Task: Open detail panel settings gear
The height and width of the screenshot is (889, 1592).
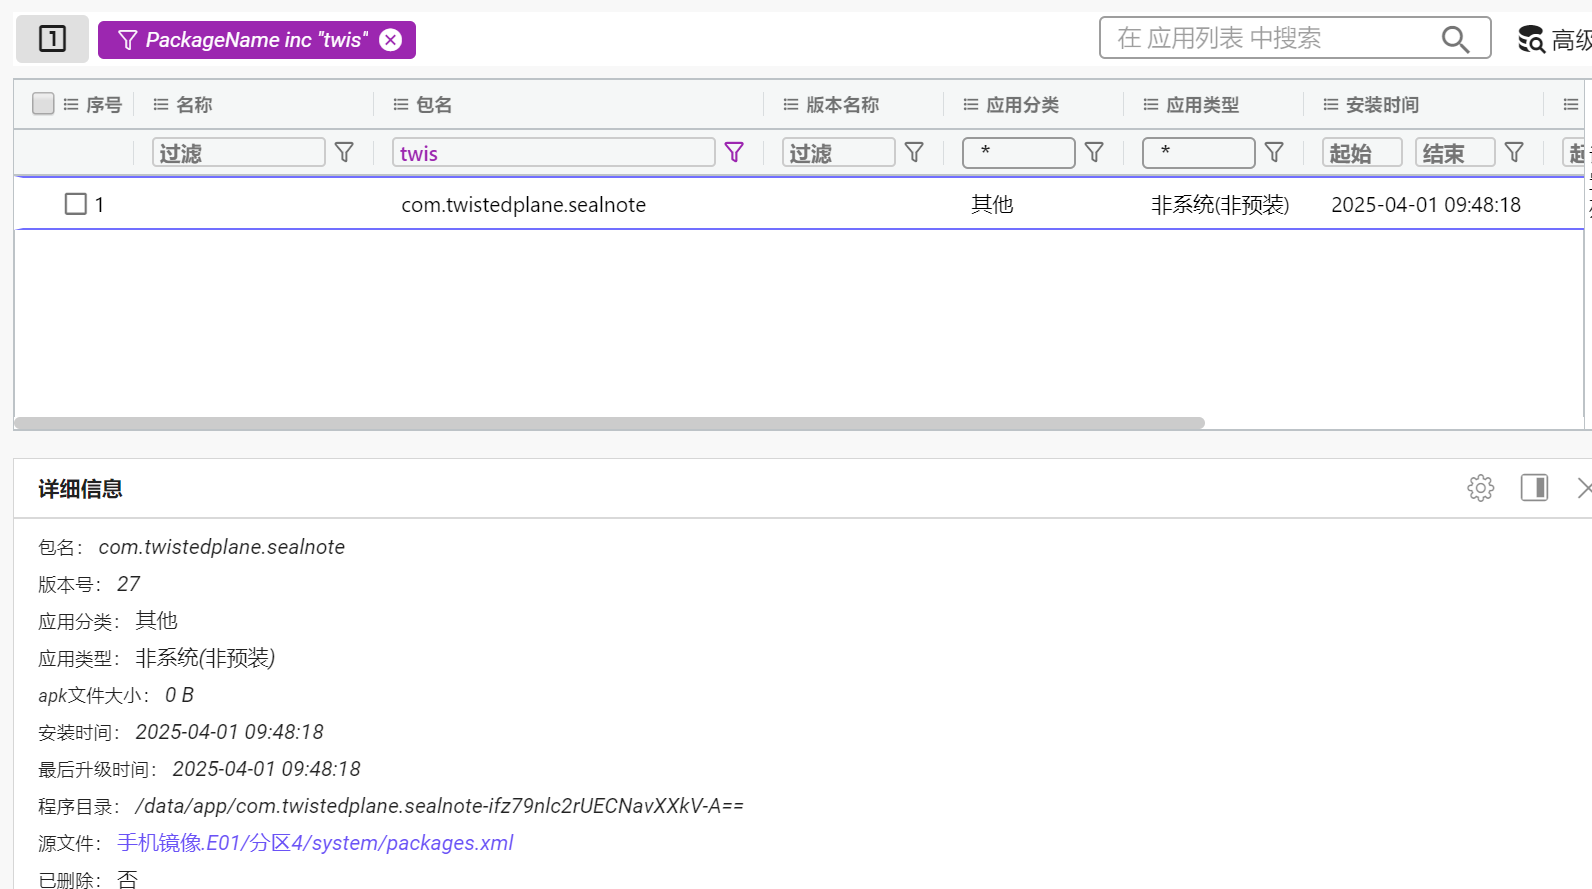Action: pos(1481,488)
